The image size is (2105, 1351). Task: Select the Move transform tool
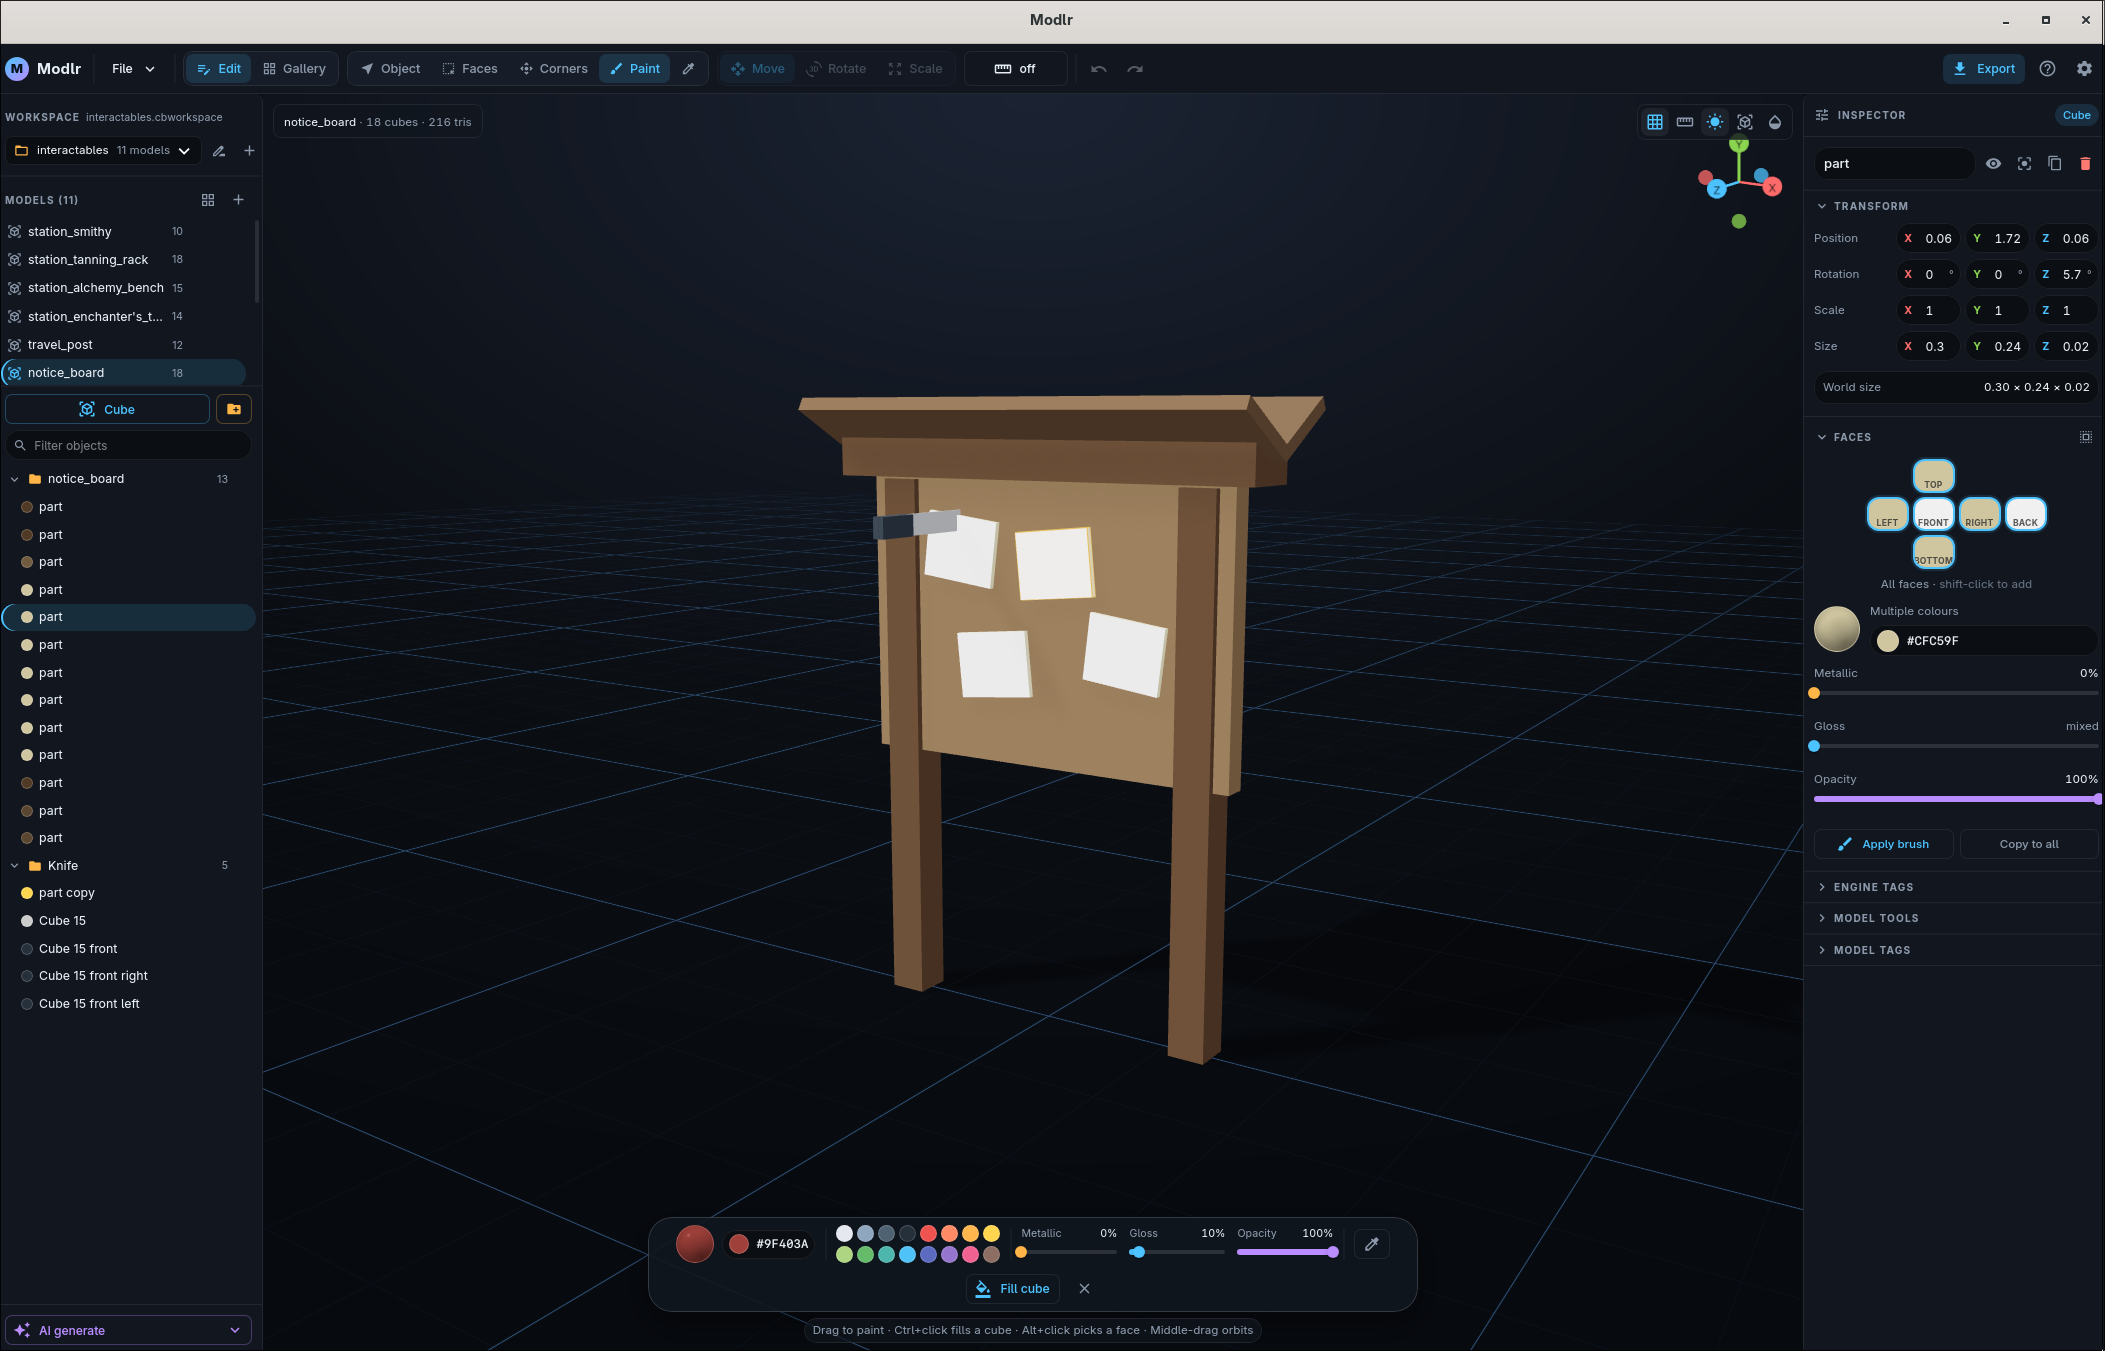click(x=758, y=69)
